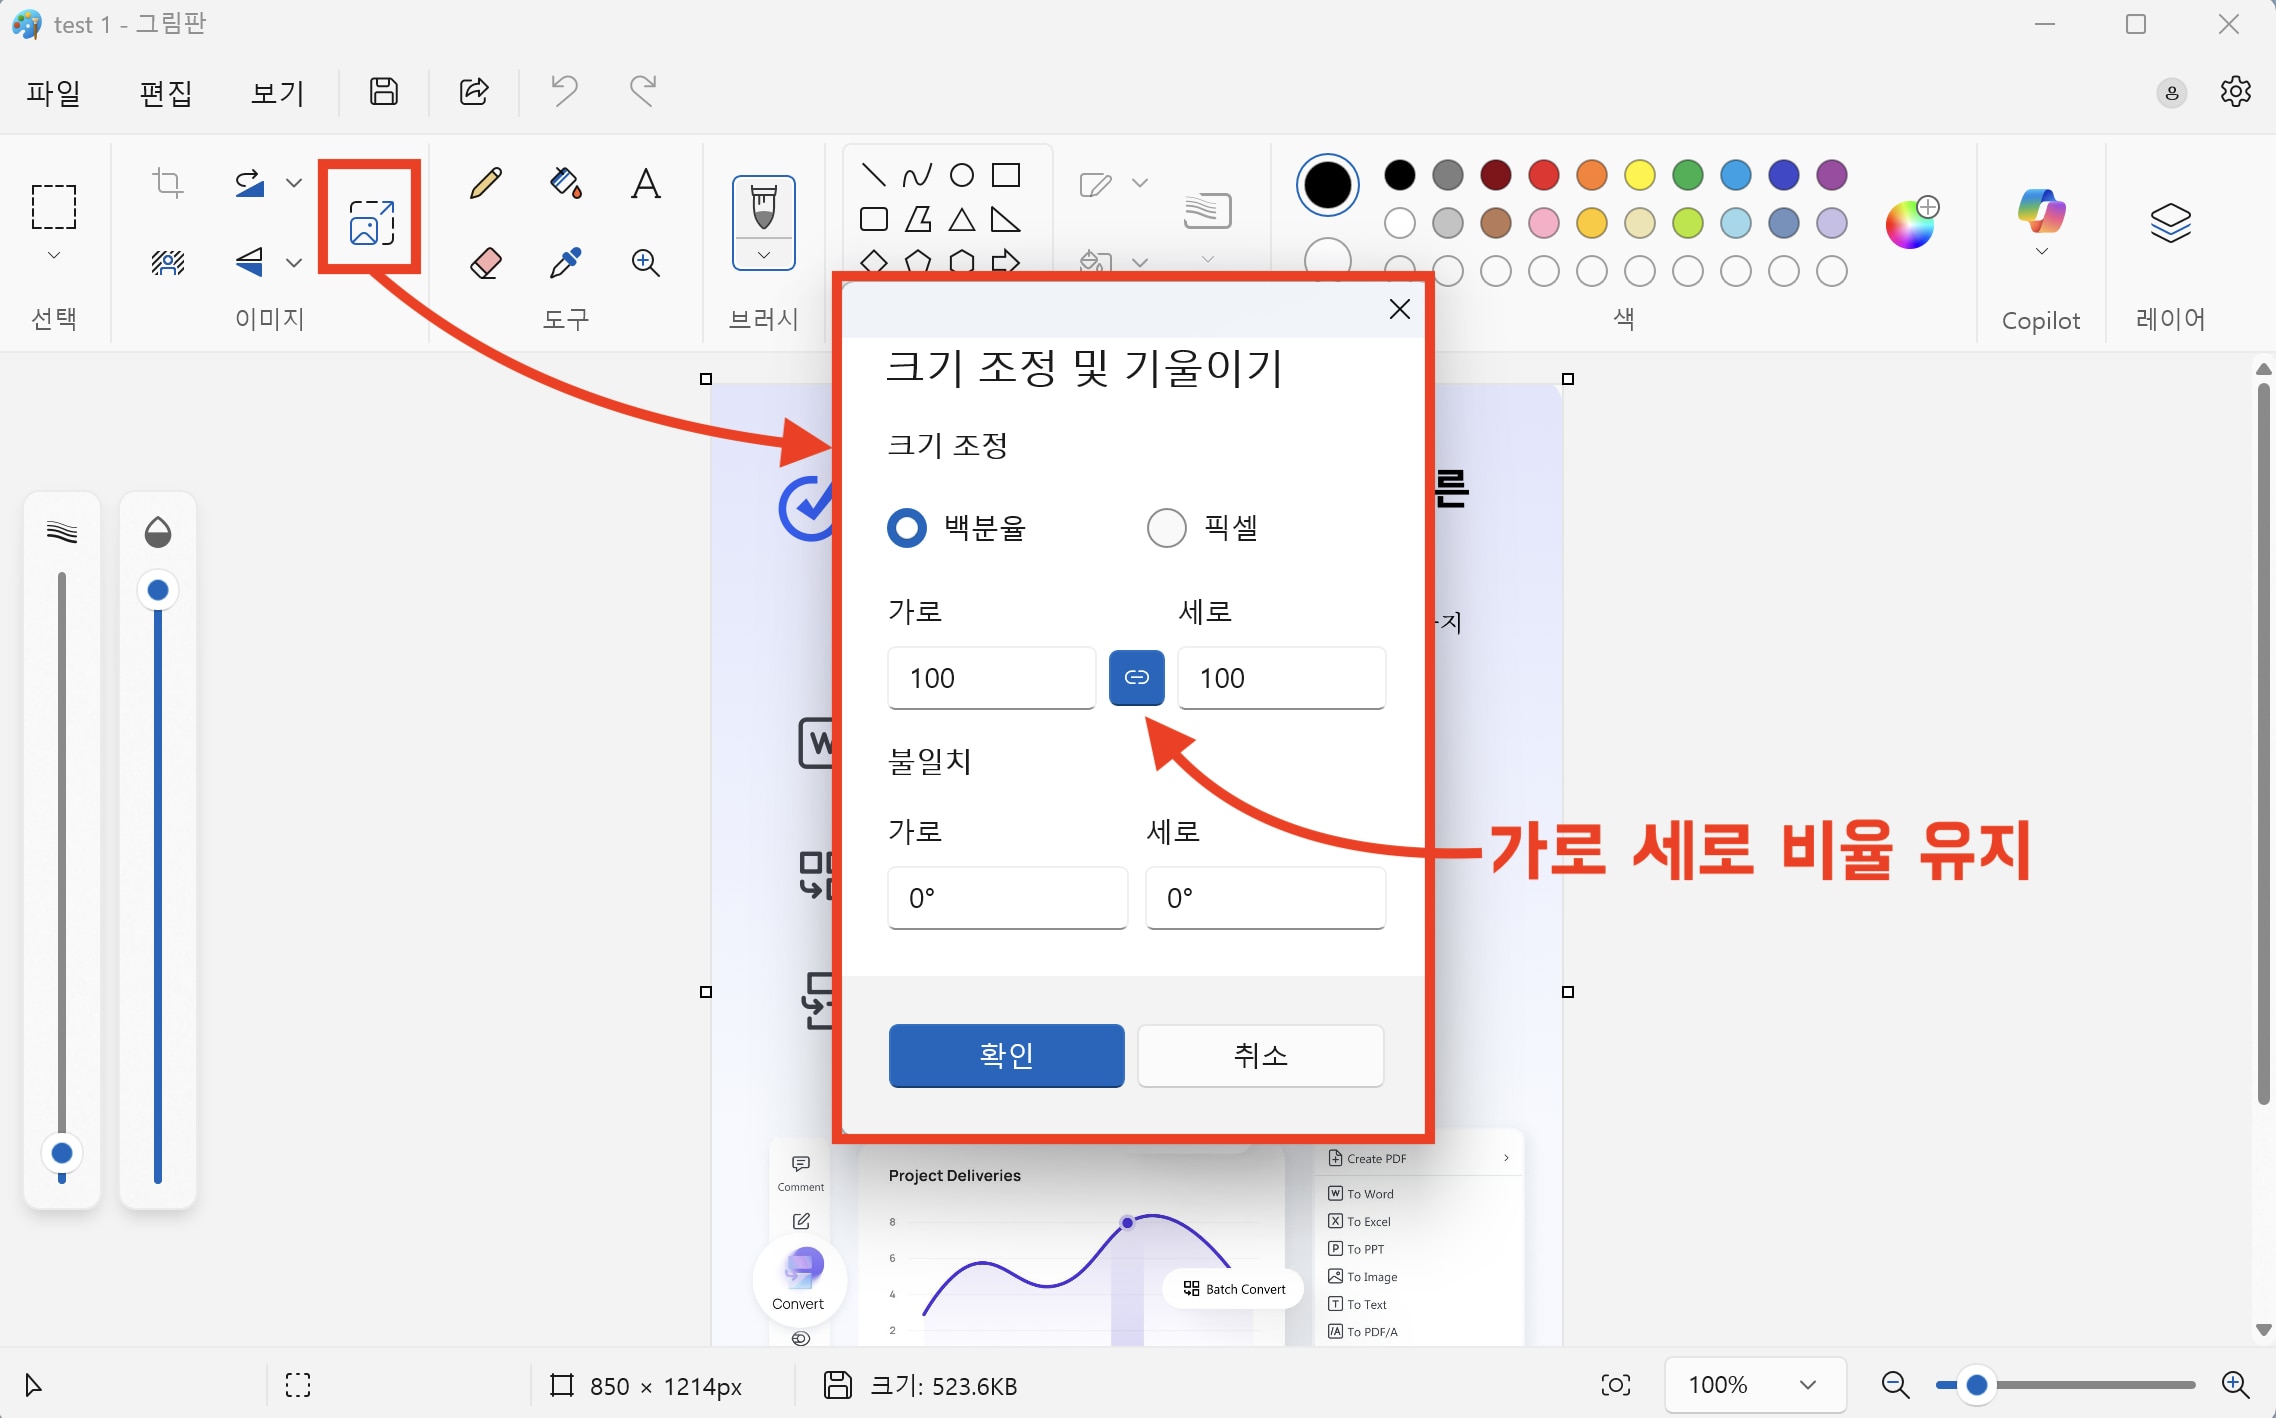This screenshot has height=1418, width=2276.
Task: Select the Text tool
Action: [x=646, y=184]
